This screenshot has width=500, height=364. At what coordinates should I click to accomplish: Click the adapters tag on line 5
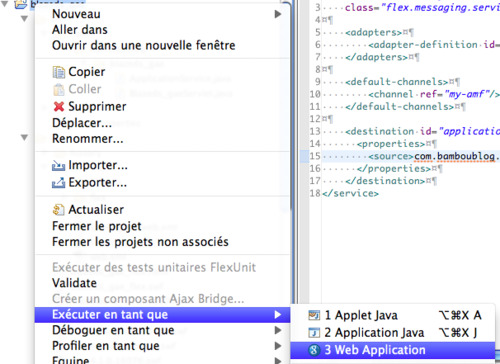click(x=373, y=32)
